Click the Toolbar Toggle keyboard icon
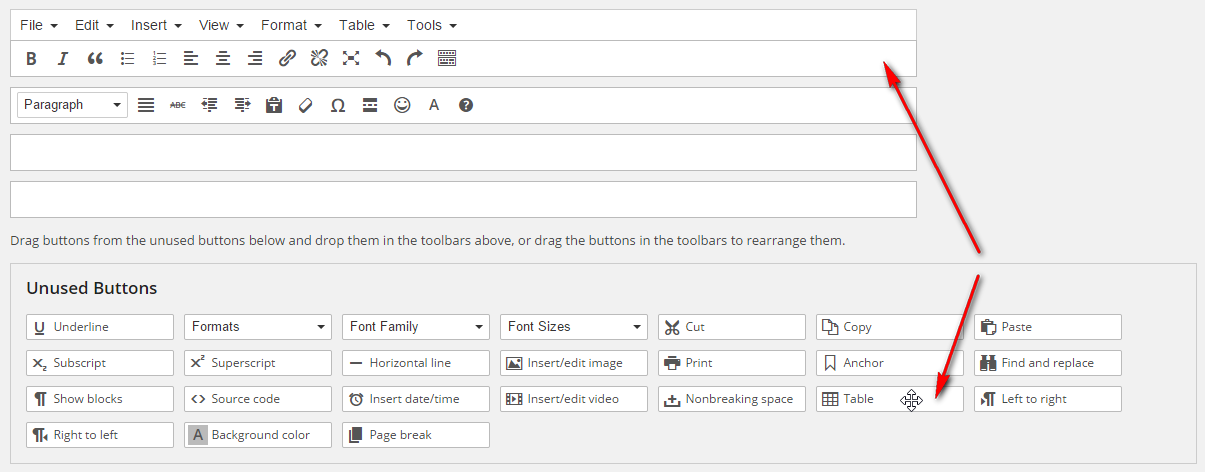 447,59
